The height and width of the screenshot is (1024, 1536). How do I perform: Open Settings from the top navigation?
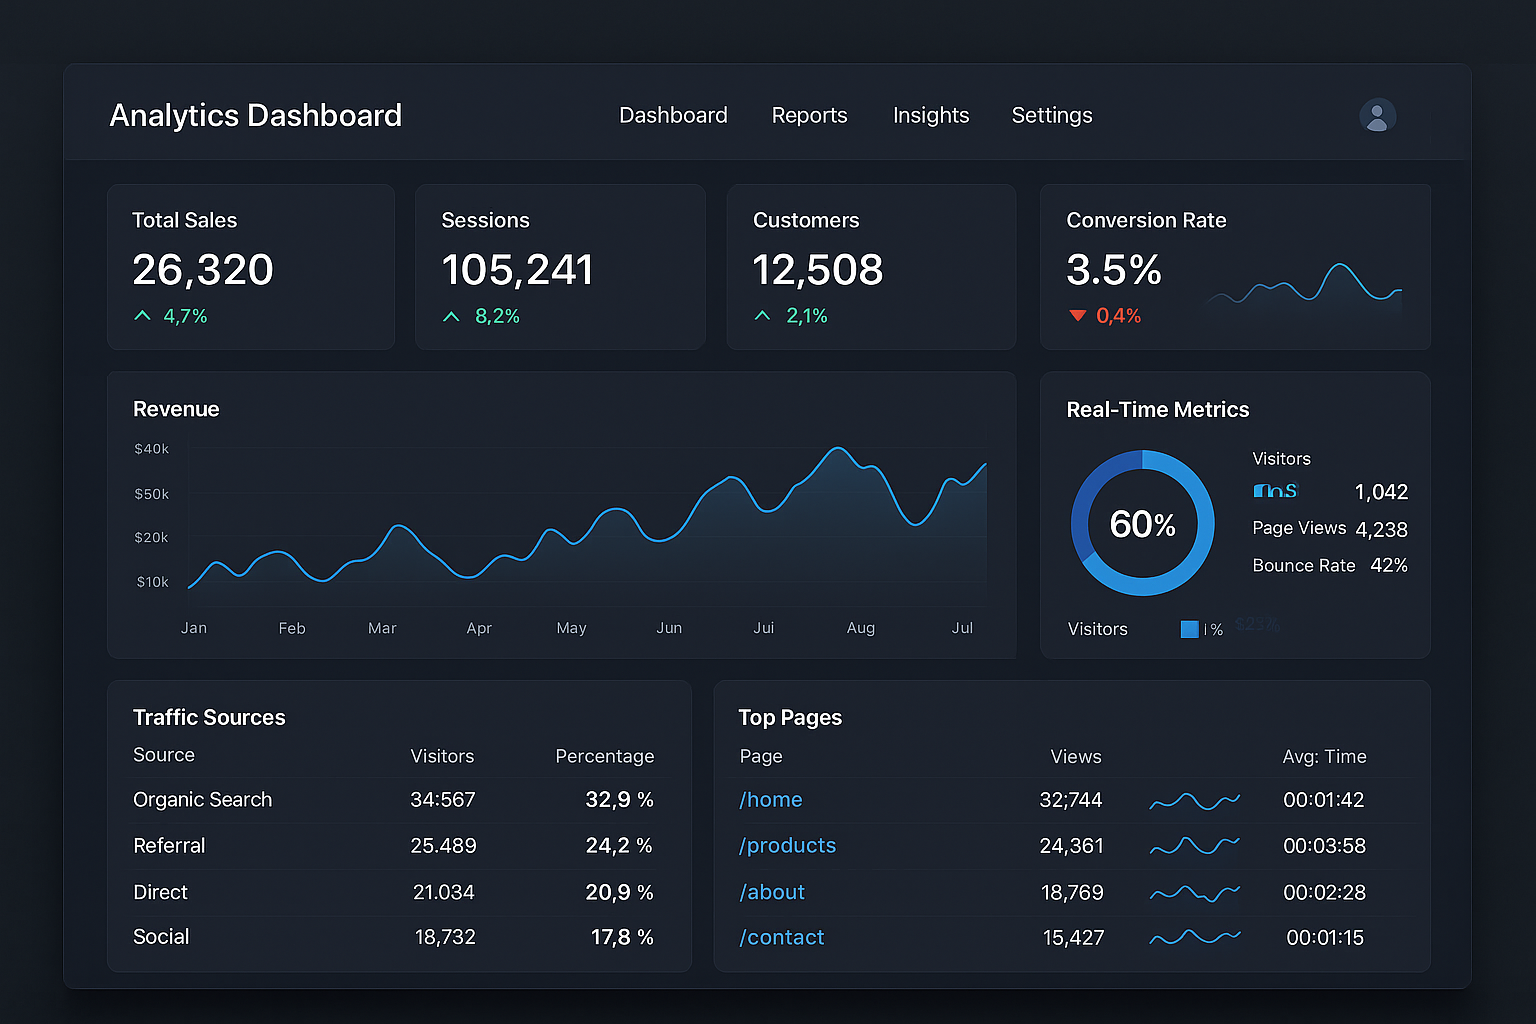tap(1051, 115)
